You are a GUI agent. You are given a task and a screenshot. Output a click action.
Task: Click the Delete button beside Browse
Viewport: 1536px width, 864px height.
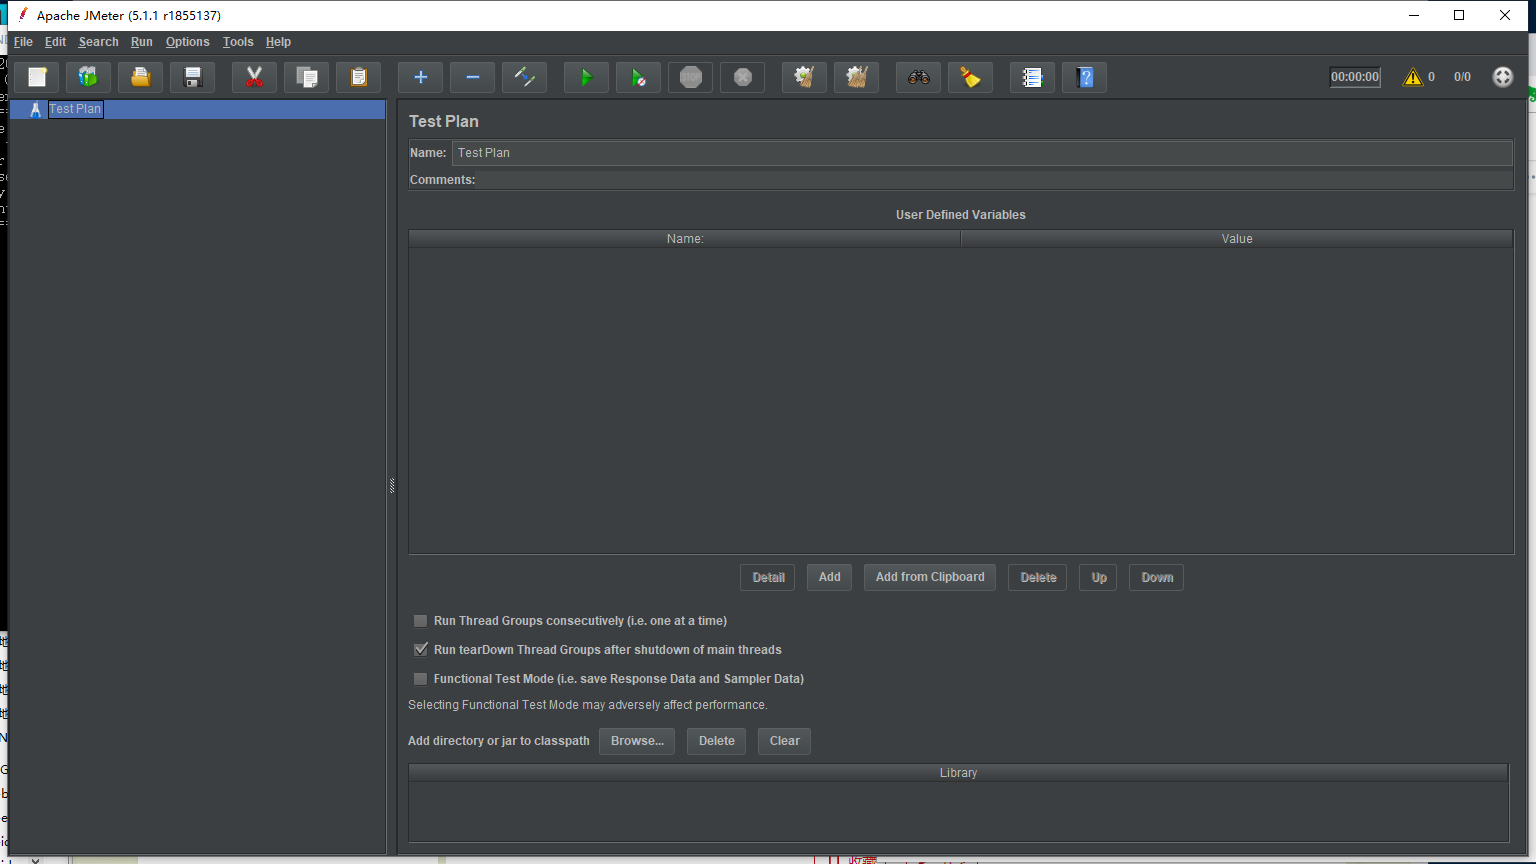tap(716, 741)
